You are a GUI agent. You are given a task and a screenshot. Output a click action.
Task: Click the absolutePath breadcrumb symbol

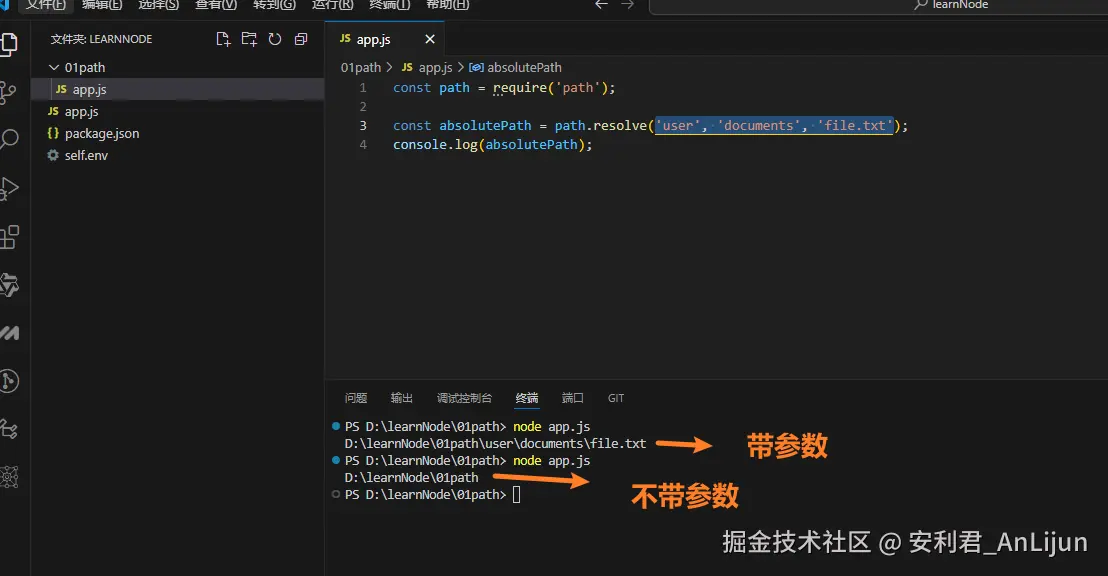(x=515, y=68)
